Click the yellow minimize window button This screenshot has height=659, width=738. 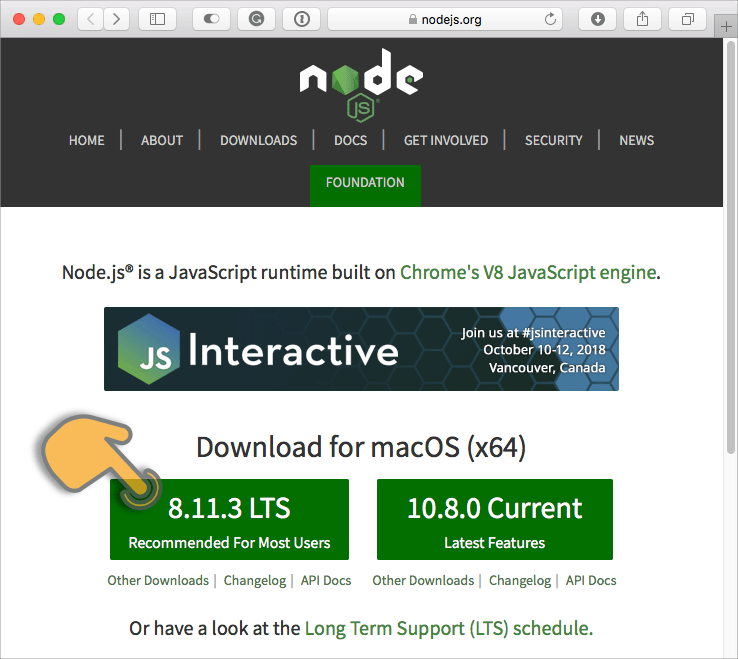(39, 19)
